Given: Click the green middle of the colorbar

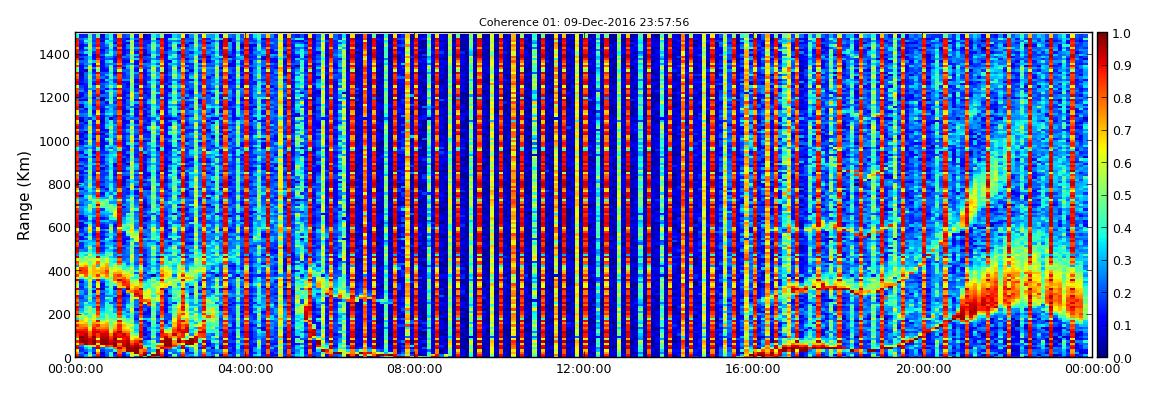Looking at the screenshot, I should 1102,195.
